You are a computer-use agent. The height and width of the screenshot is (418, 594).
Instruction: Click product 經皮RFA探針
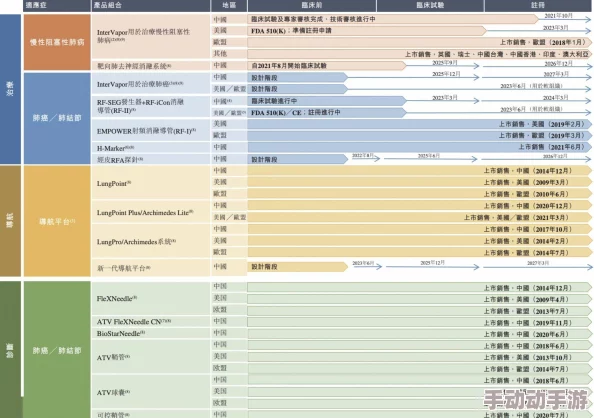pyautogui.click(x=120, y=160)
